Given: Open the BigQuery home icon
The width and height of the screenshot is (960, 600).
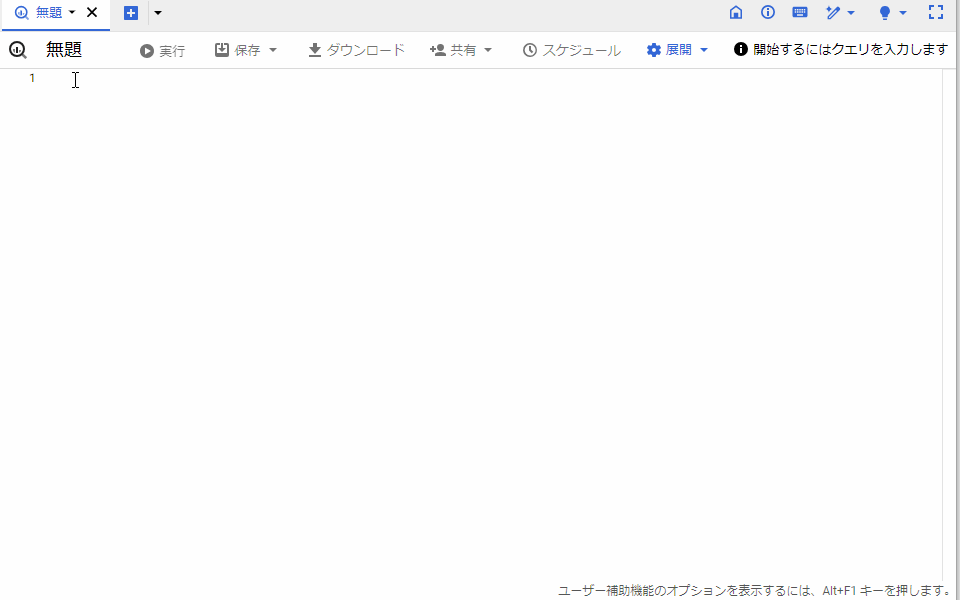Looking at the screenshot, I should [x=735, y=13].
